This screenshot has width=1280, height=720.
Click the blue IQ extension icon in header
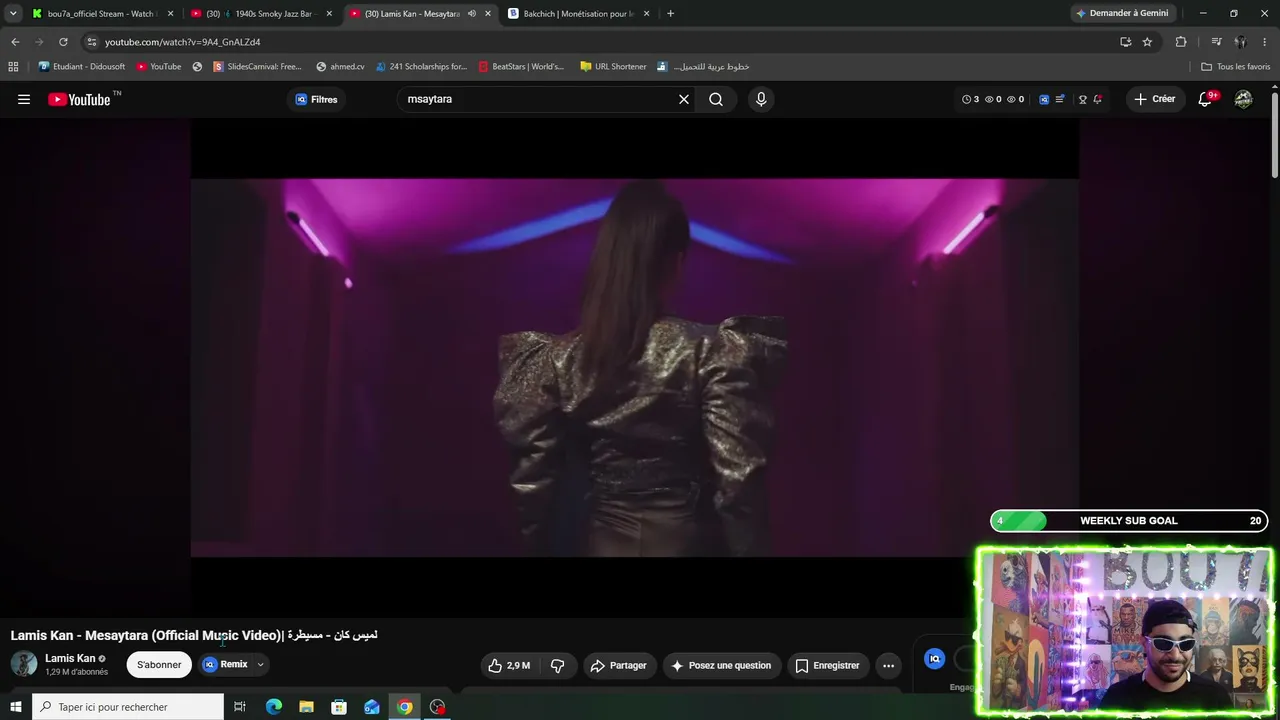tap(1044, 99)
